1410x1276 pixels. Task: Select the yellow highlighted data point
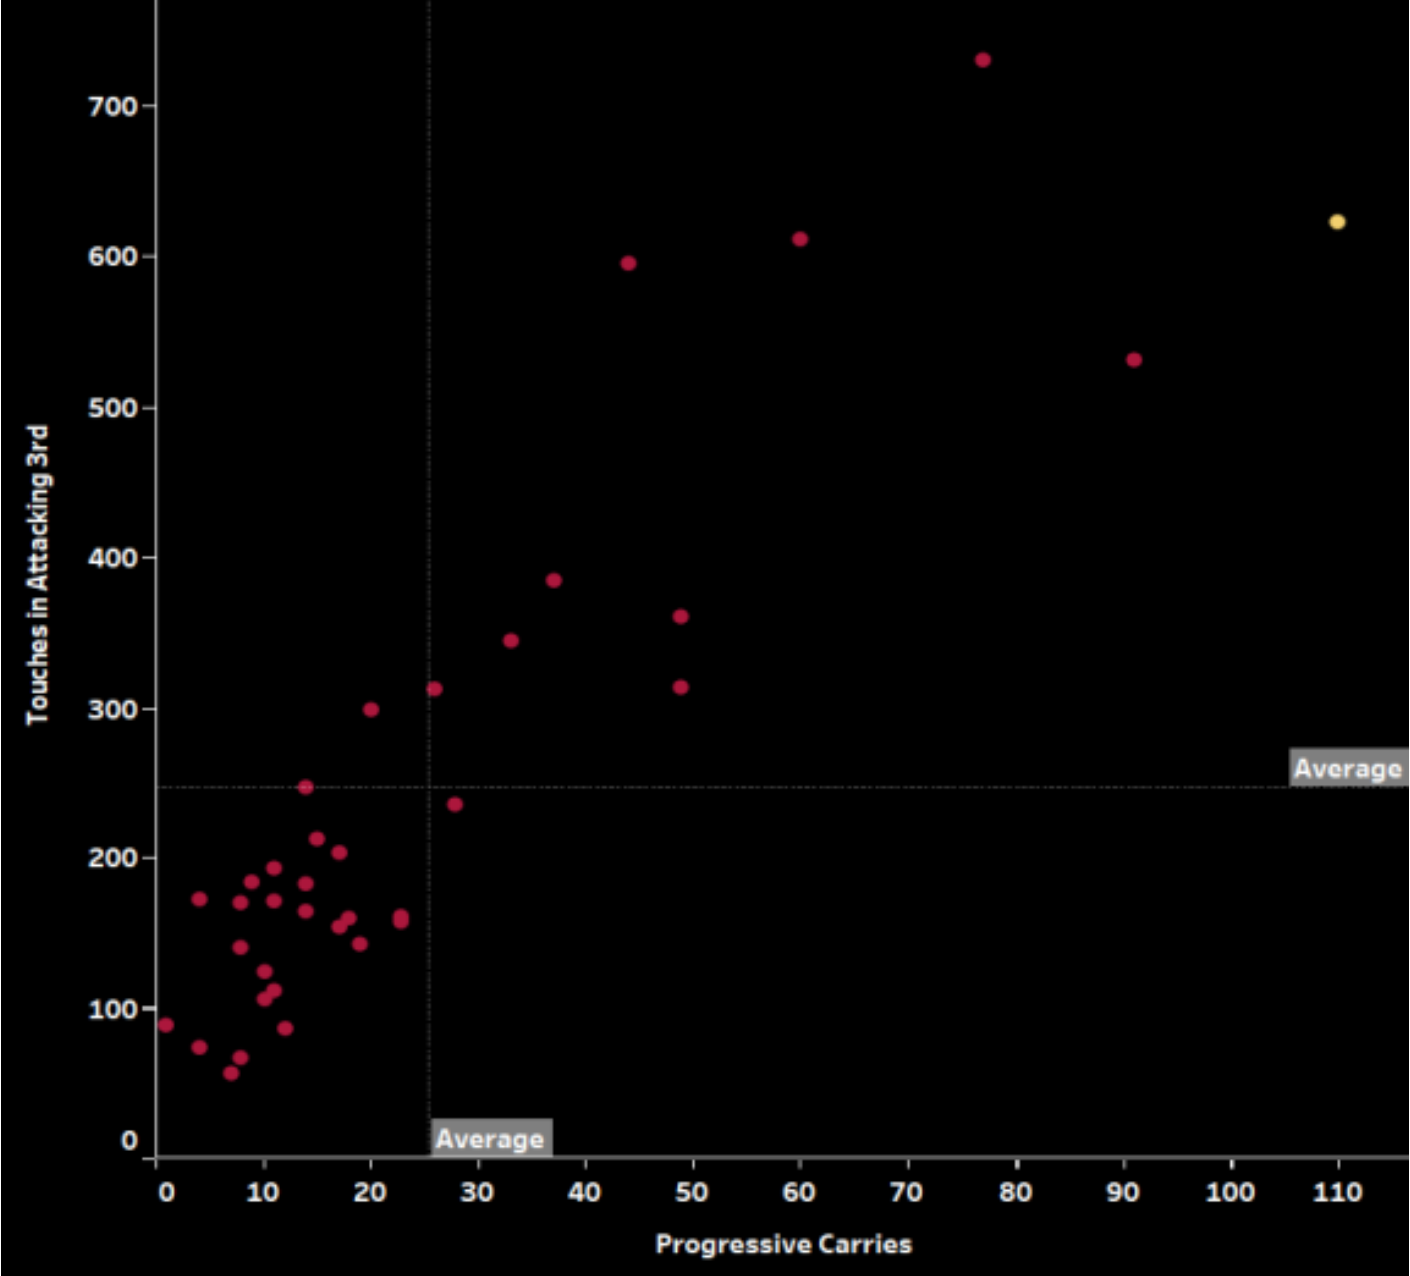click(x=1337, y=222)
